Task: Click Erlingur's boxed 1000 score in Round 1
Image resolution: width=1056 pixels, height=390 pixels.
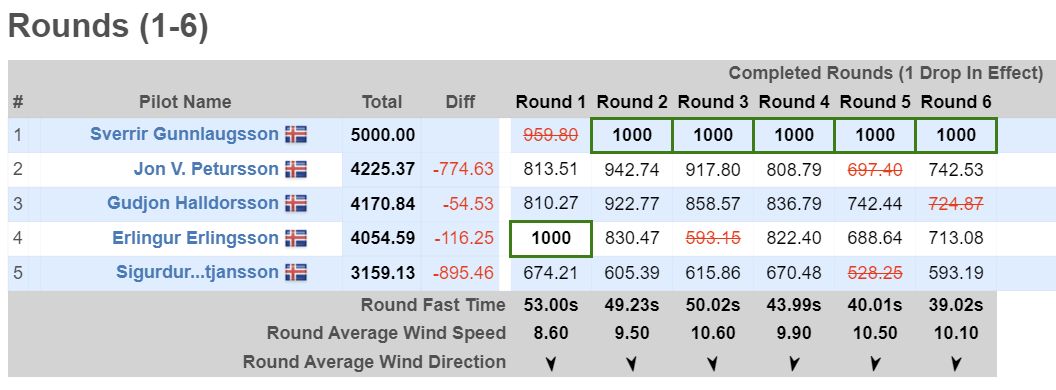Action: pyautogui.click(x=551, y=238)
